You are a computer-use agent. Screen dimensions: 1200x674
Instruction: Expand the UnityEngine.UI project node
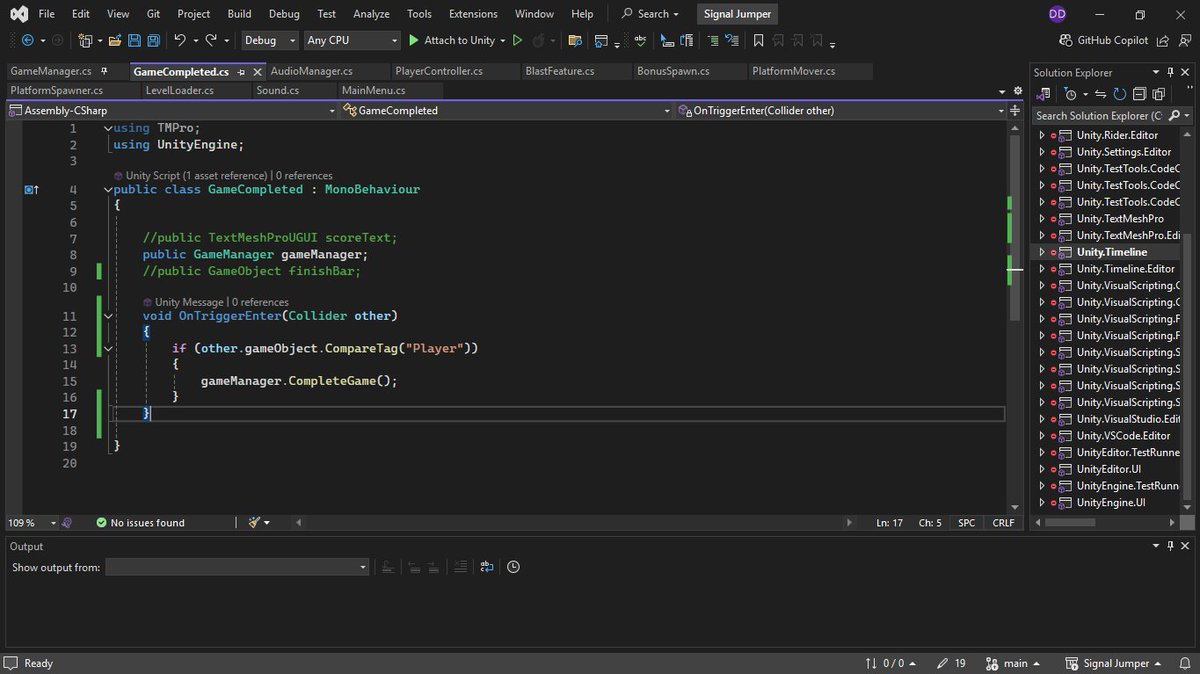click(x=1041, y=502)
